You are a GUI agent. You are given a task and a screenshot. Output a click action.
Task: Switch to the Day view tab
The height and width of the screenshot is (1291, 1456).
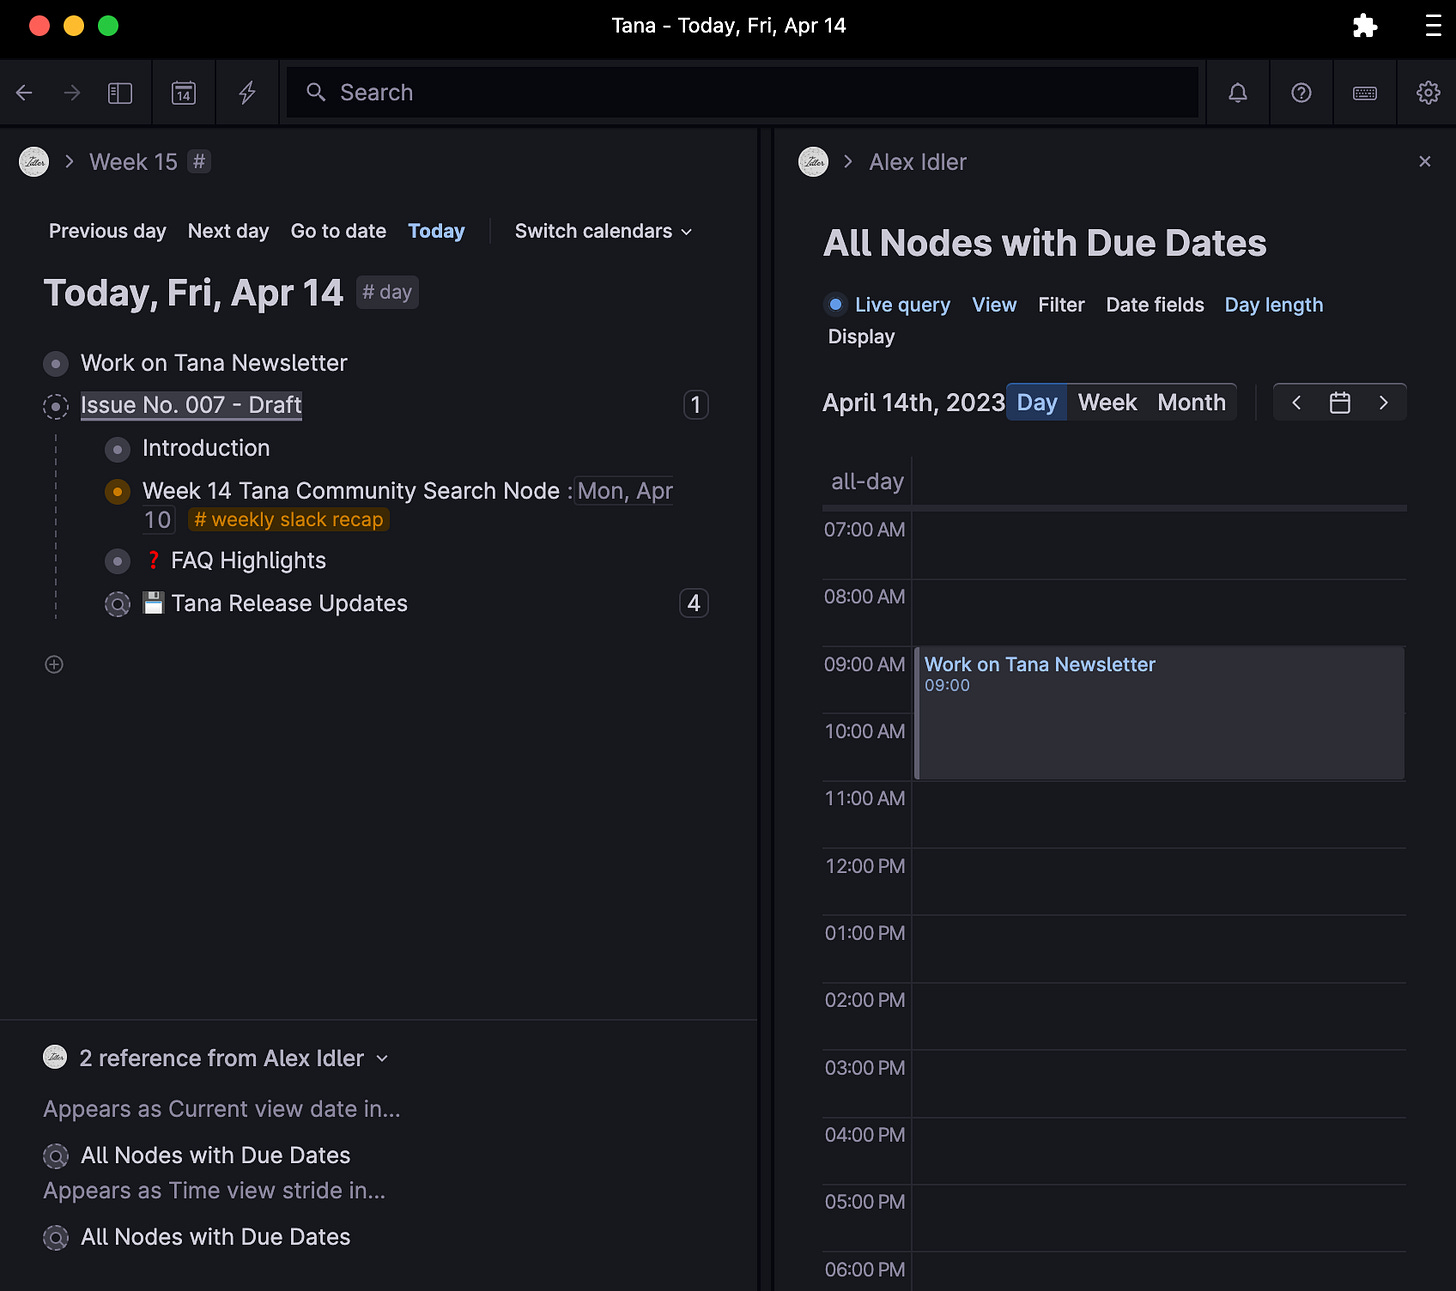[x=1037, y=403]
